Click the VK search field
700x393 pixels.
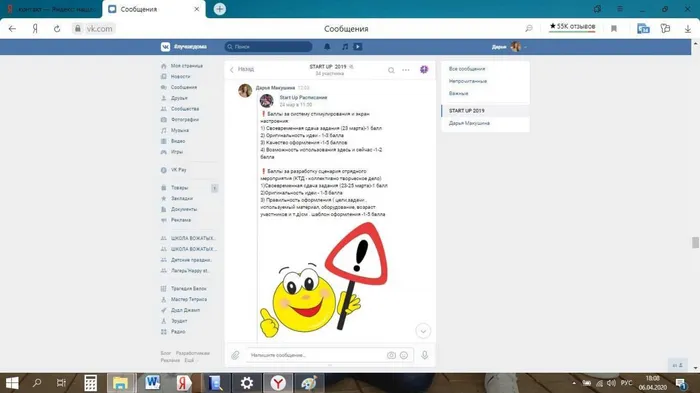268,46
